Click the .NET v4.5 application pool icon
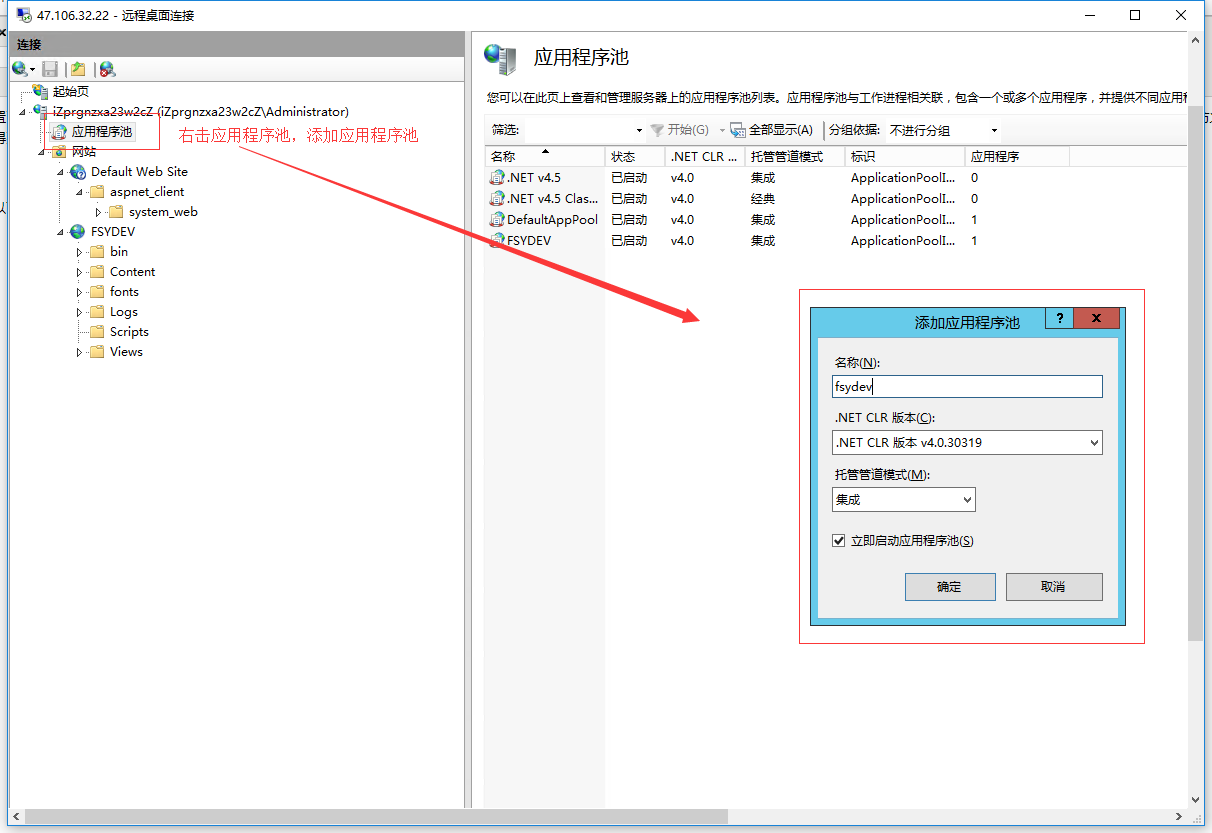The height and width of the screenshot is (833, 1212). (x=497, y=177)
